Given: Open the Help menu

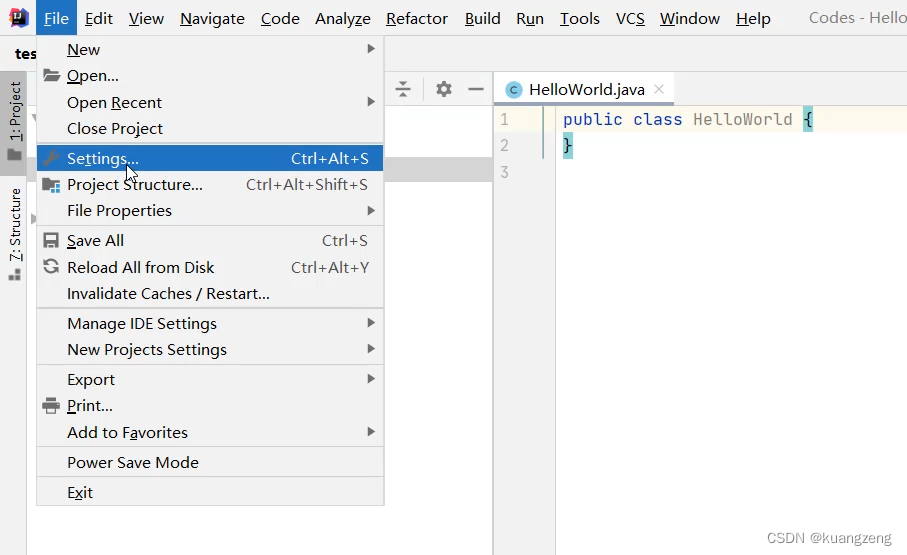Looking at the screenshot, I should pos(753,19).
